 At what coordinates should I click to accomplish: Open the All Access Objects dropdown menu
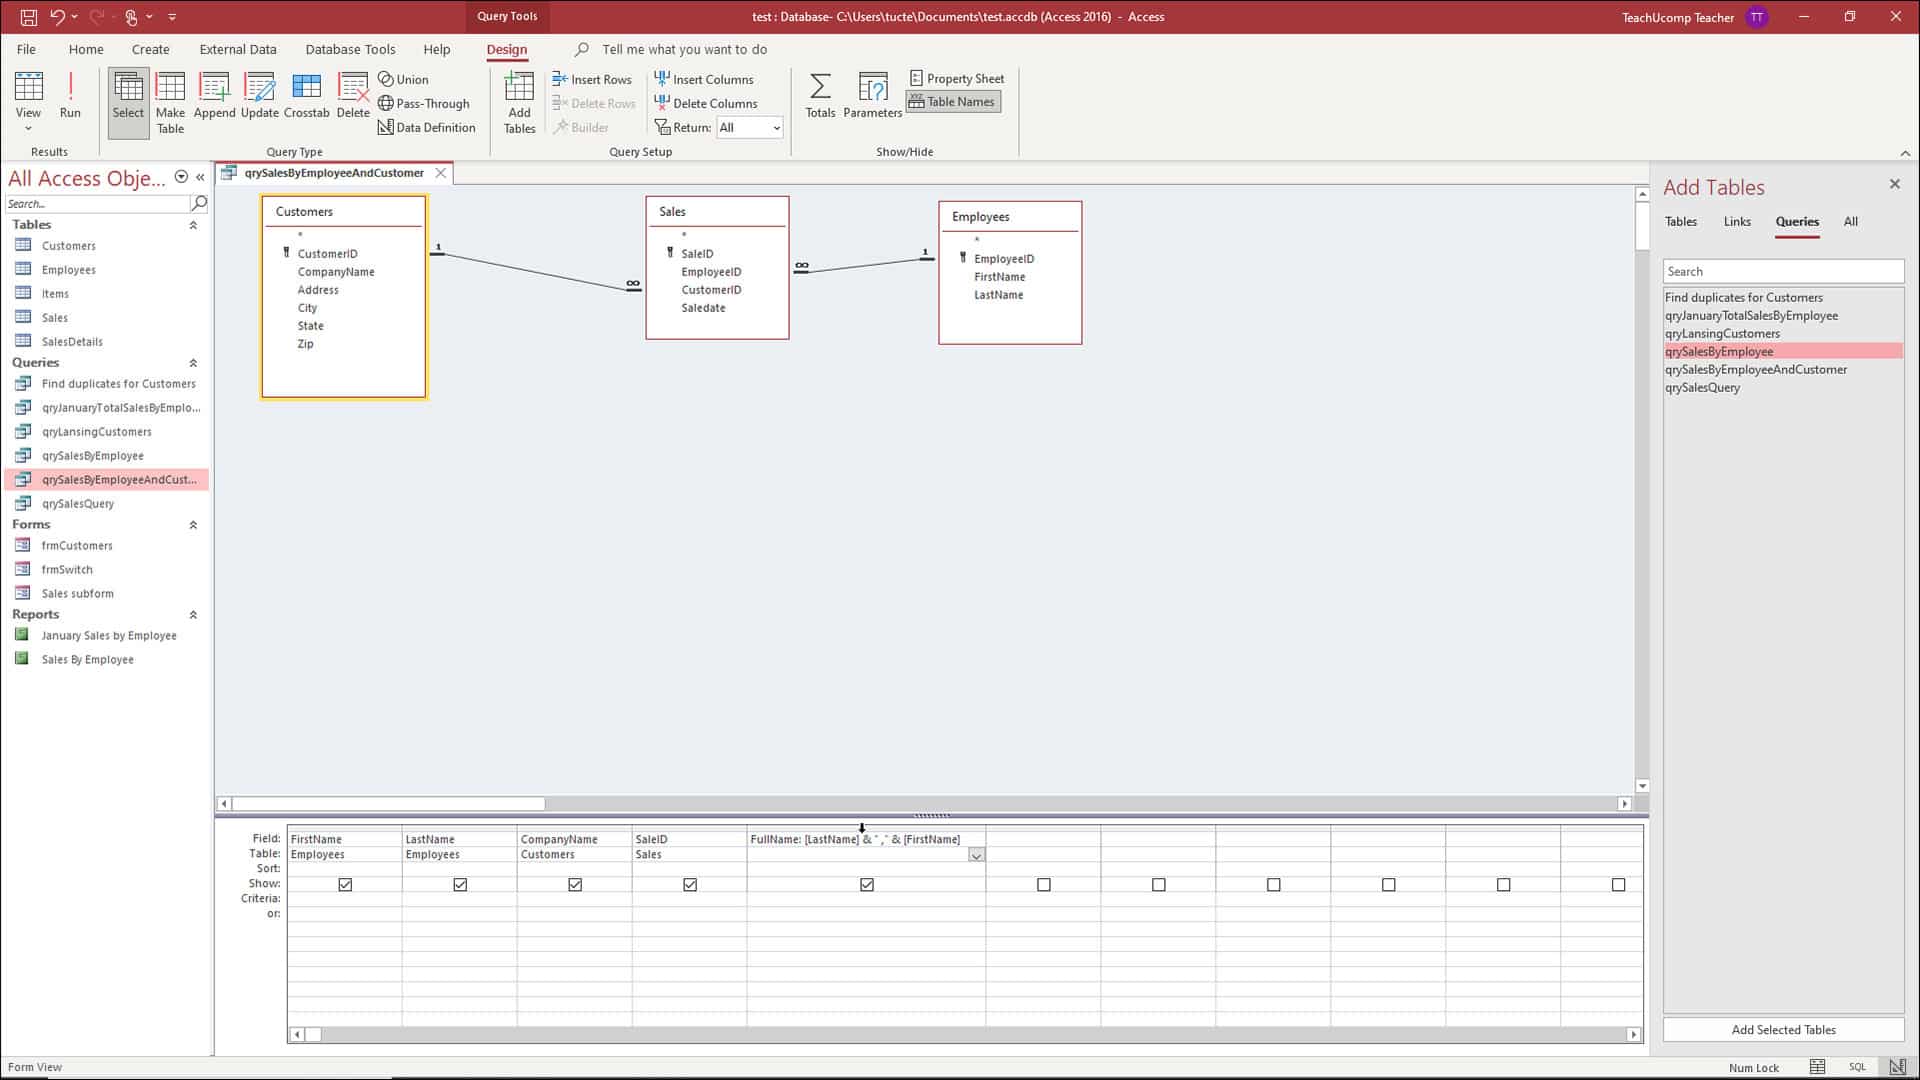coord(181,177)
